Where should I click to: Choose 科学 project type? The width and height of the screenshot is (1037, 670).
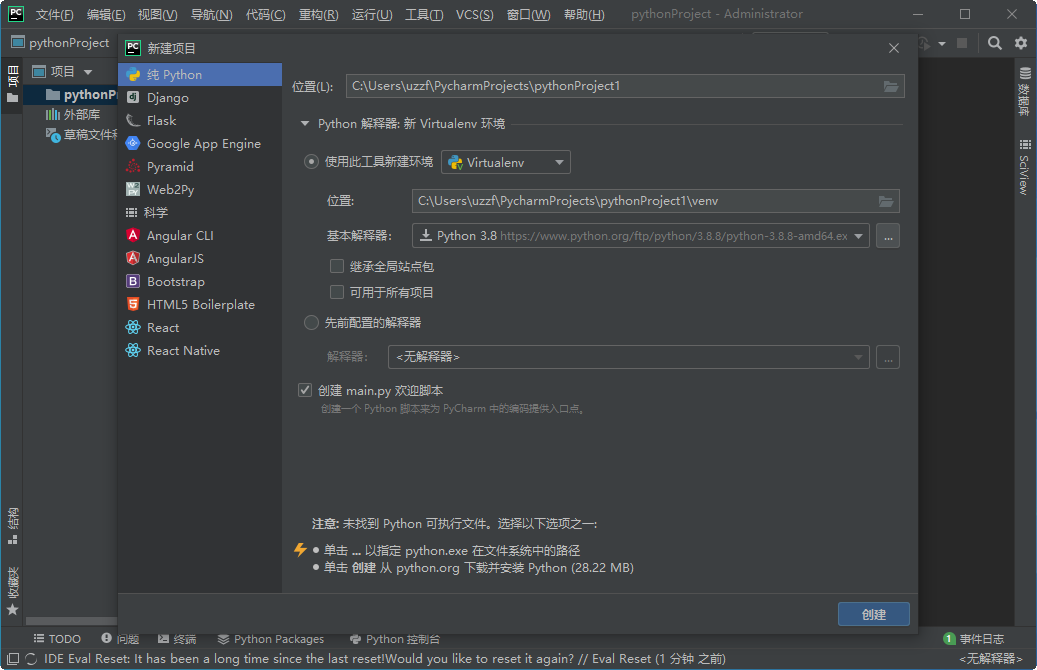(x=200, y=212)
